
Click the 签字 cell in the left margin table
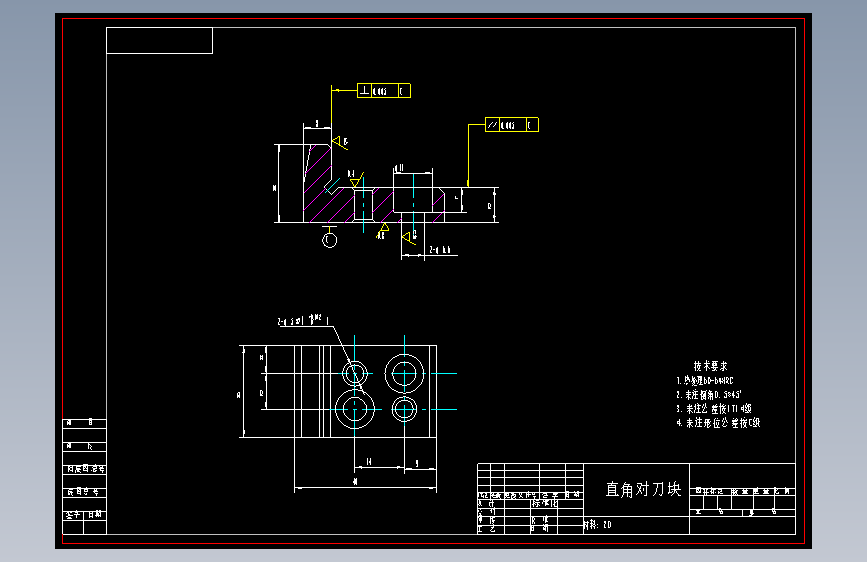[73, 515]
